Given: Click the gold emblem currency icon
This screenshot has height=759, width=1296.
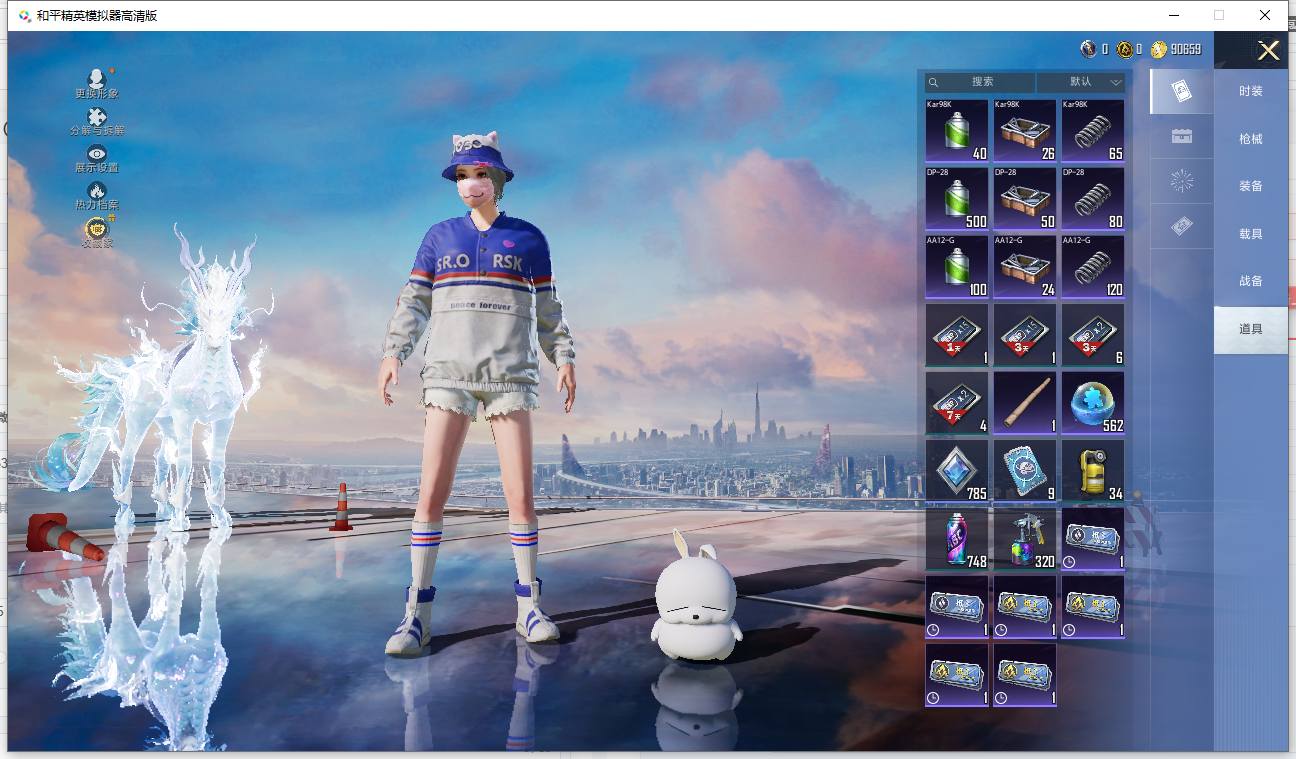Looking at the screenshot, I should (x=1124, y=49).
